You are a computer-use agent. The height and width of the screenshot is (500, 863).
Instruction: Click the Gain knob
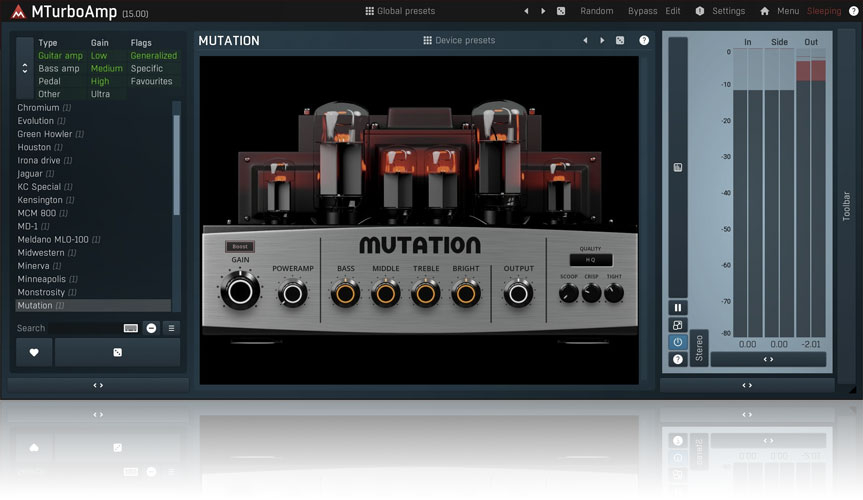click(x=240, y=292)
